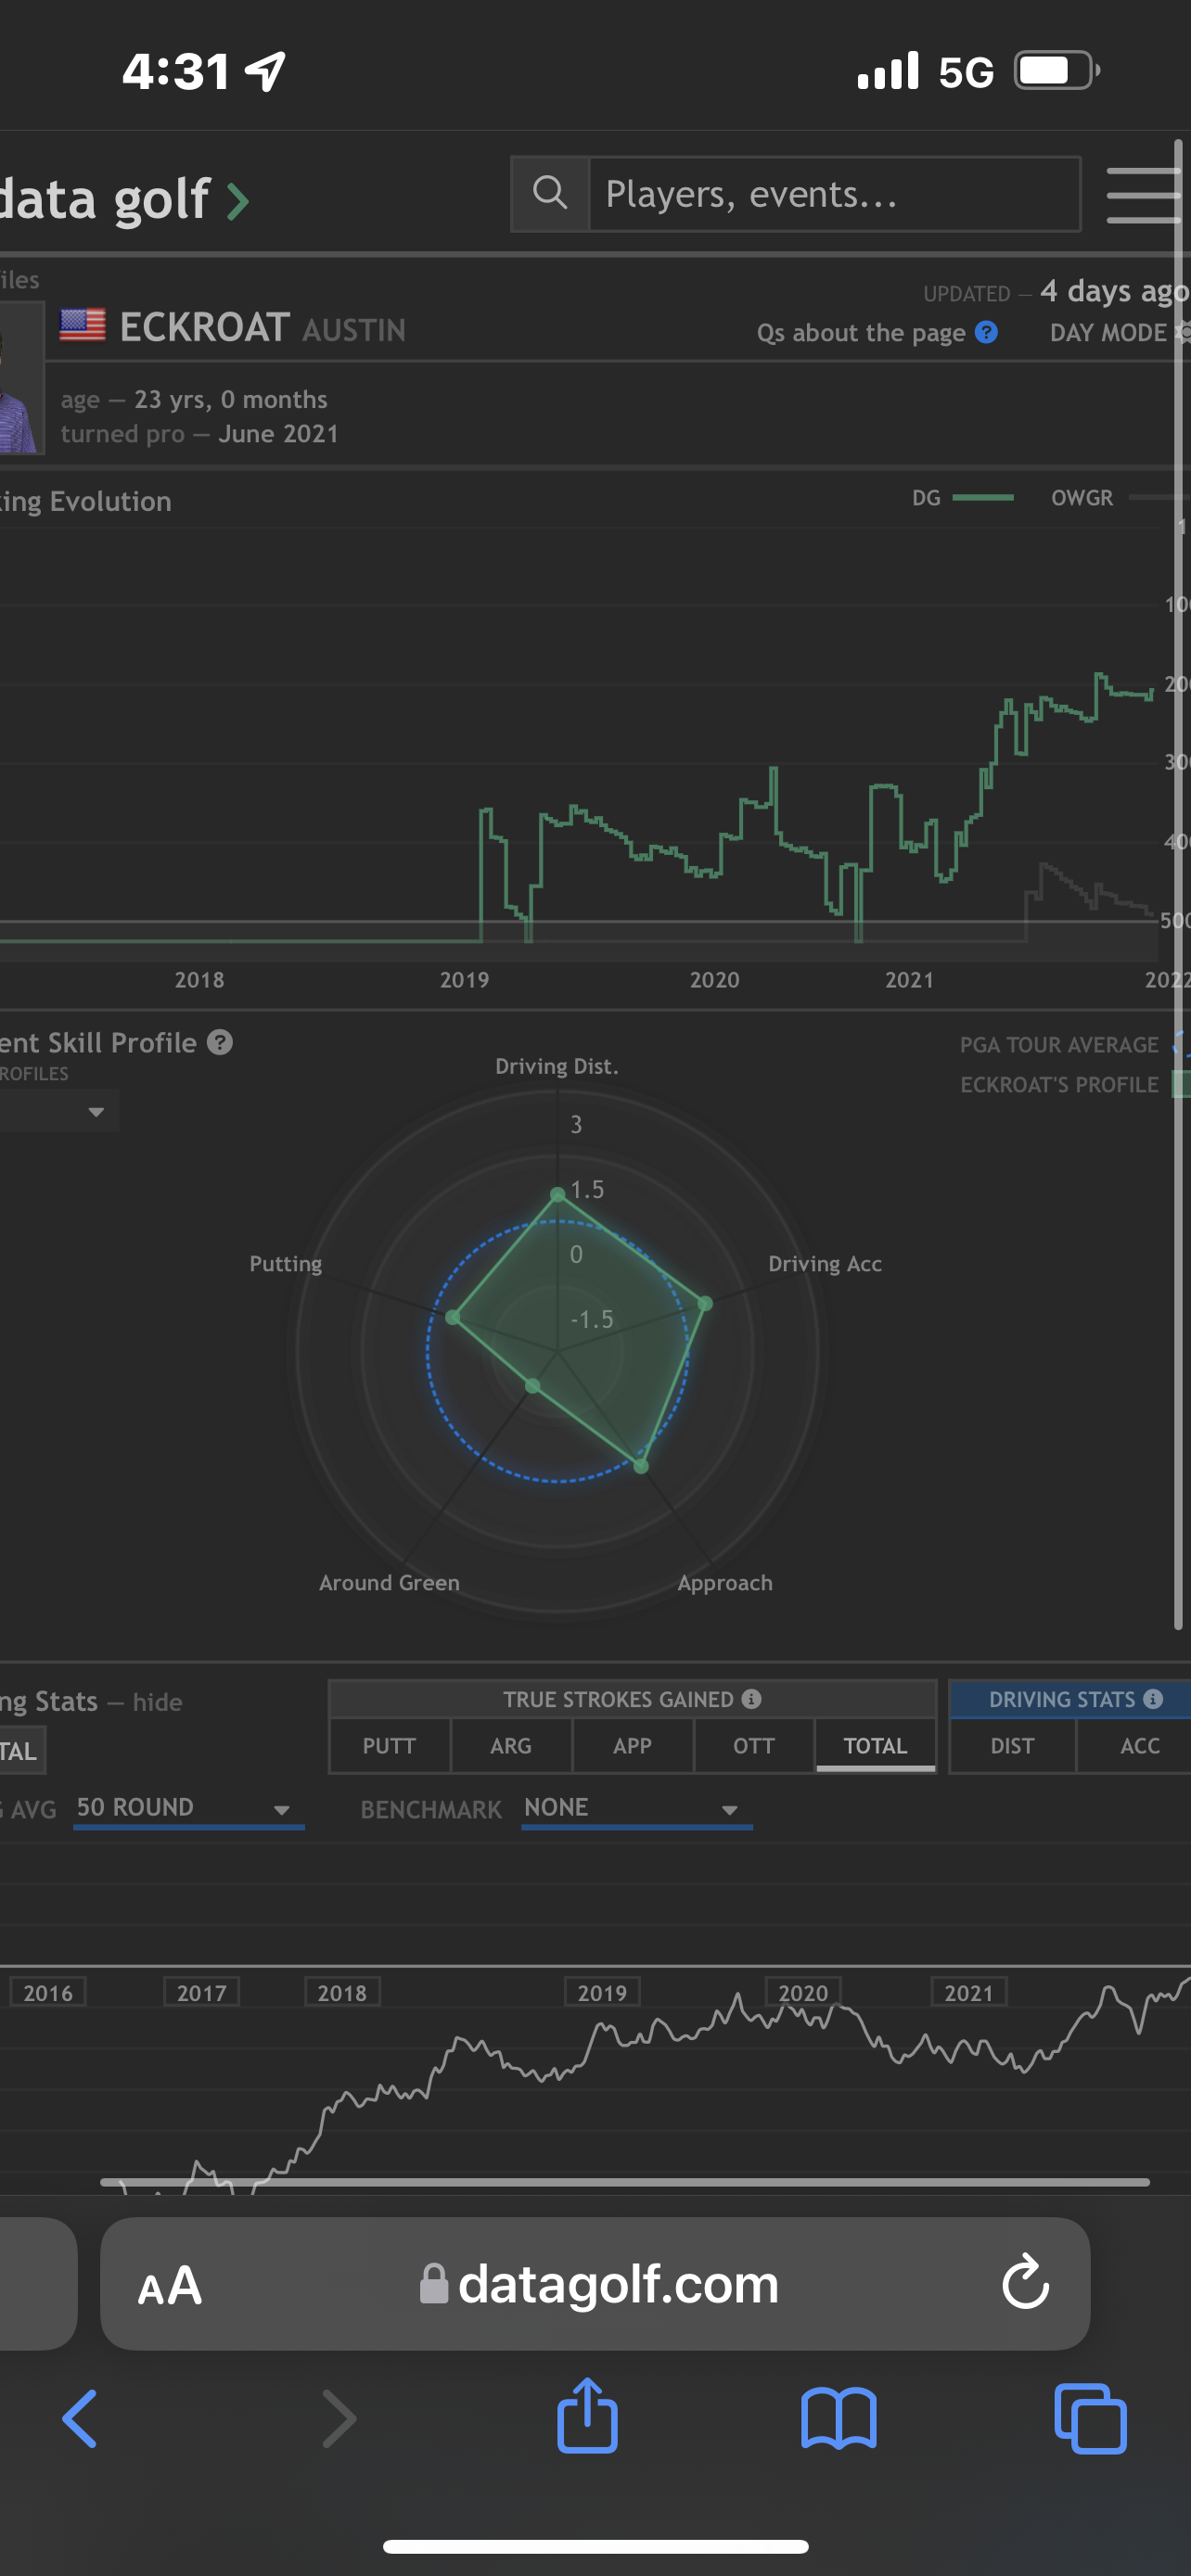Tap the Driving Acc point on the radar chart
This screenshot has width=1191, height=2576.
coord(705,1303)
